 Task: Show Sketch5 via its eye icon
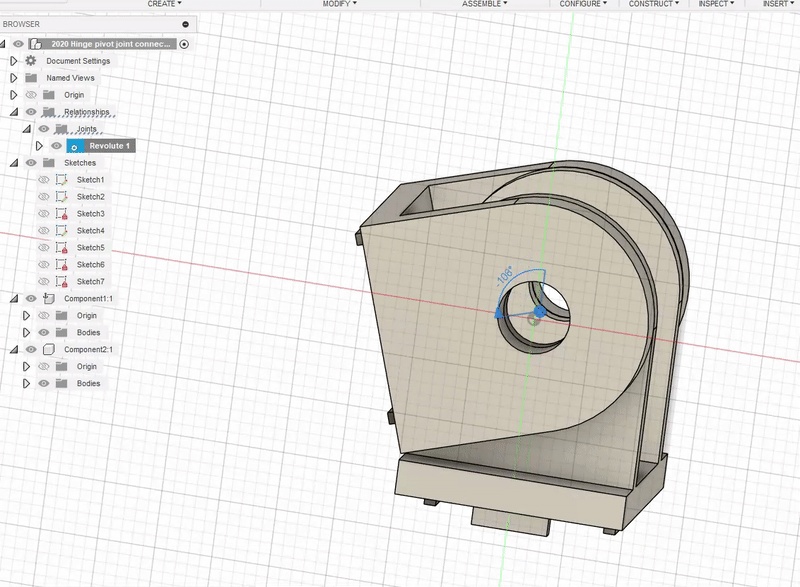[x=44, y=247]
